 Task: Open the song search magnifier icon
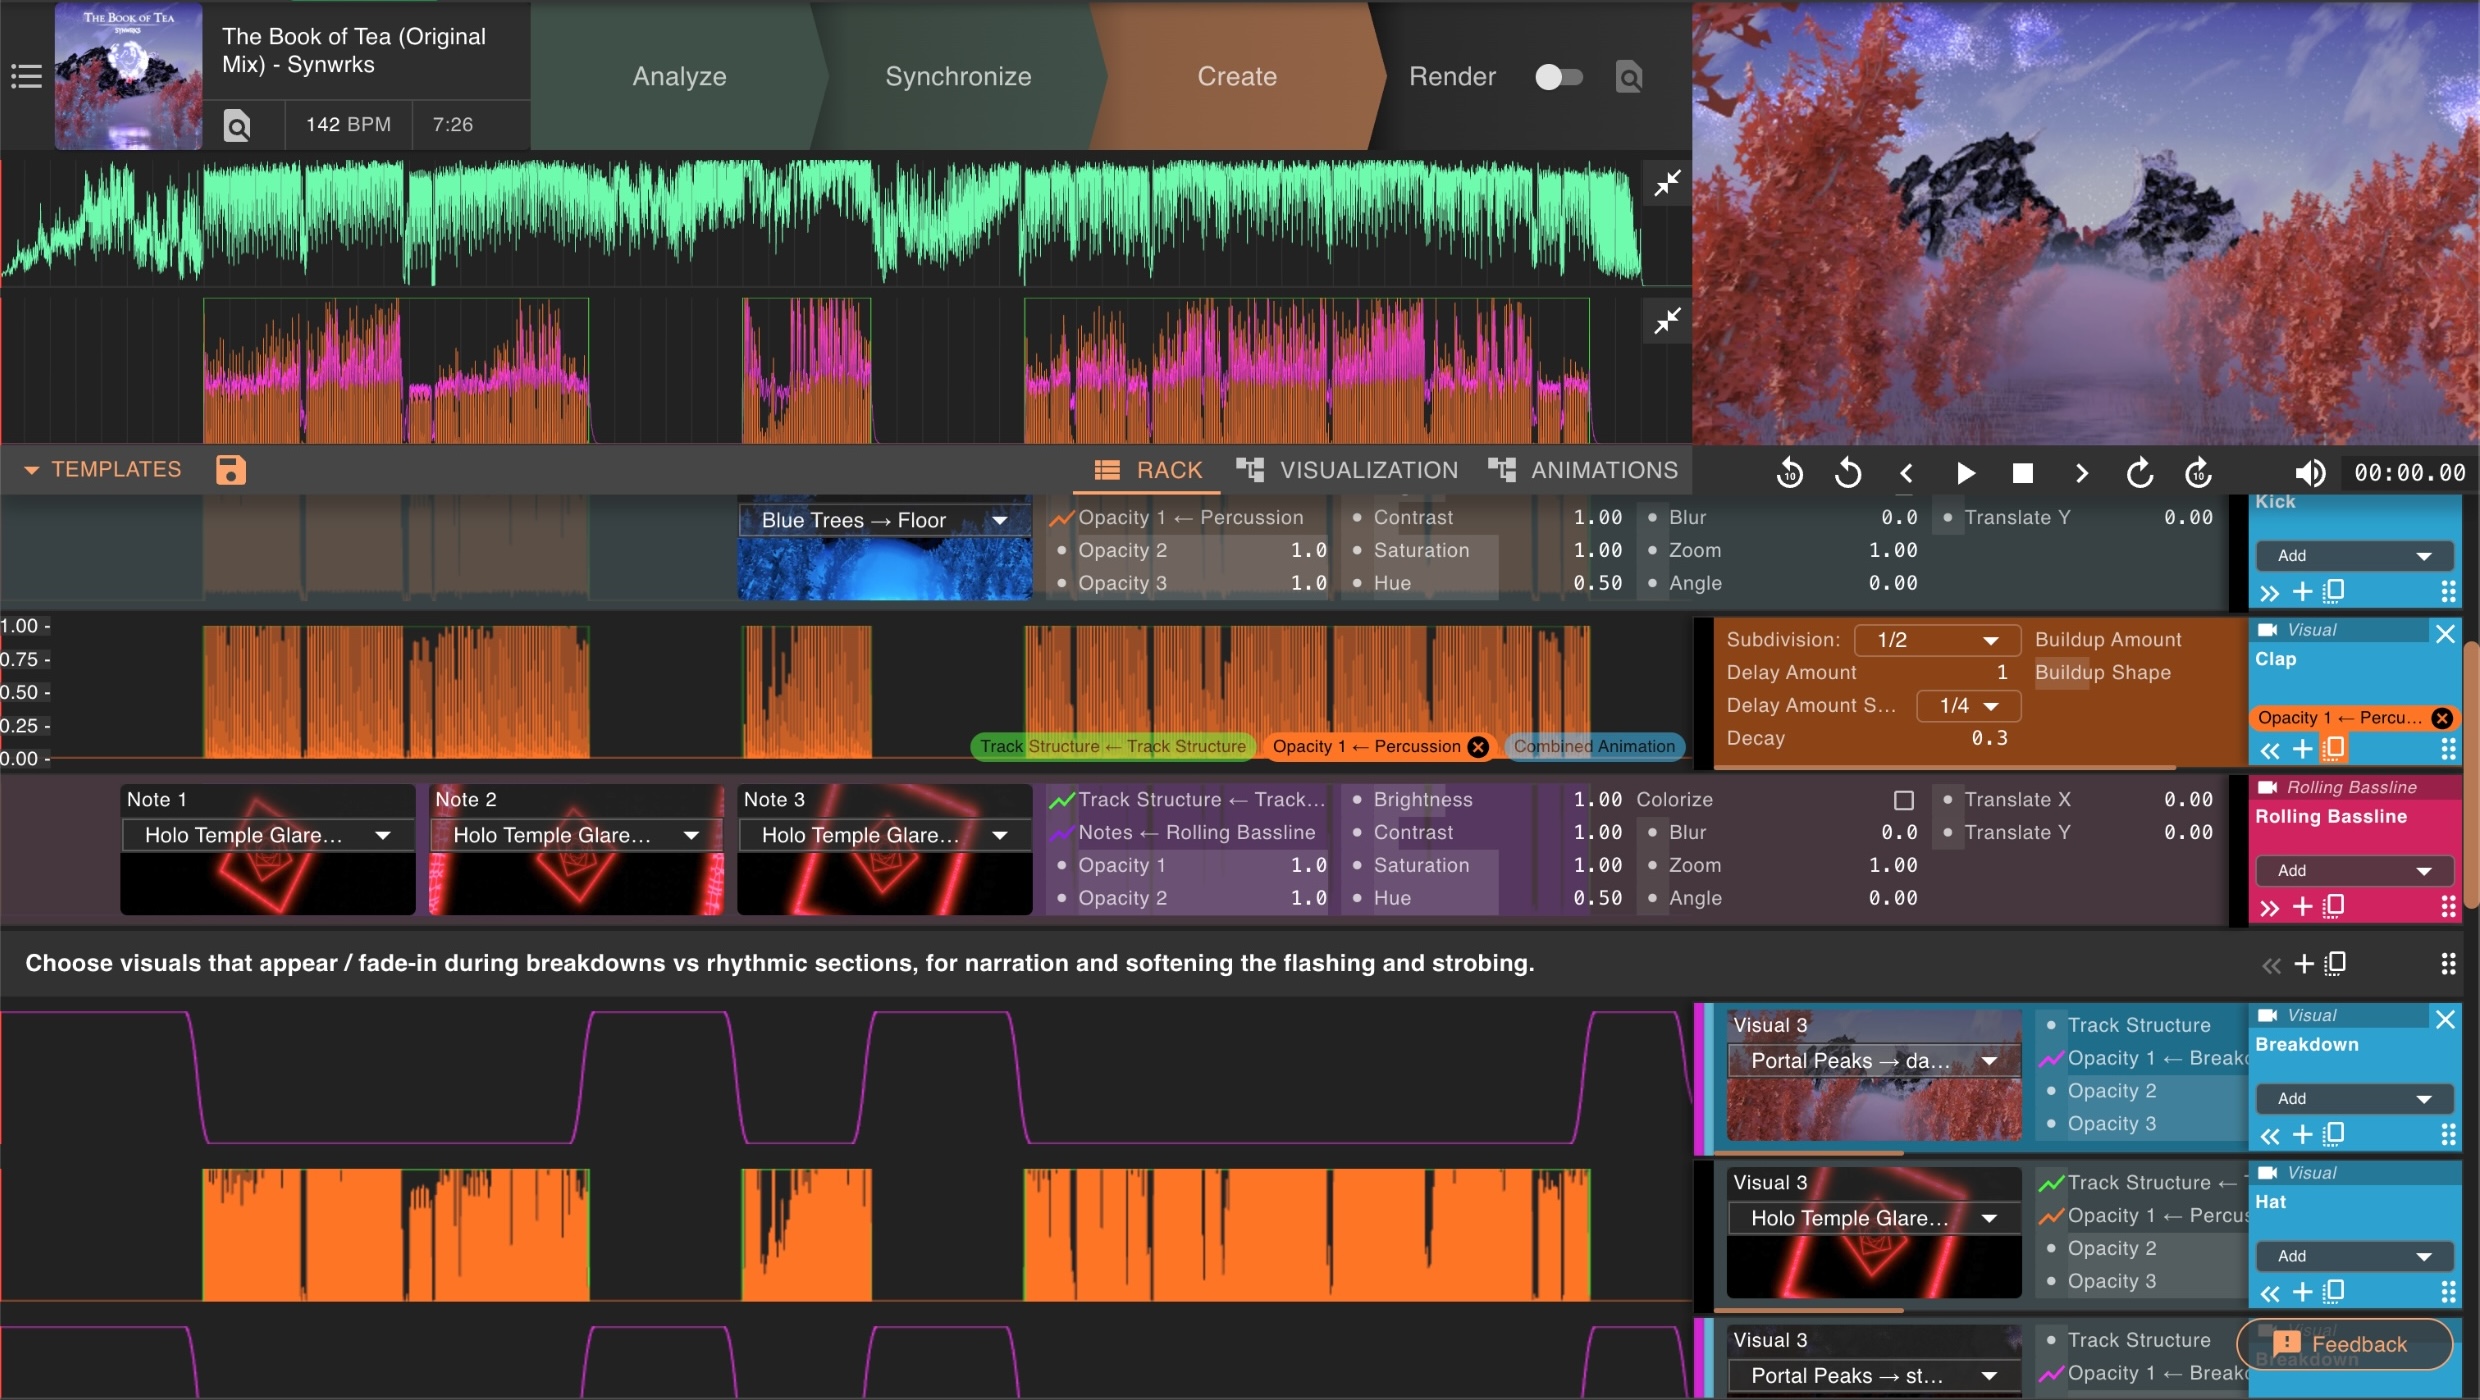point(238,124)
